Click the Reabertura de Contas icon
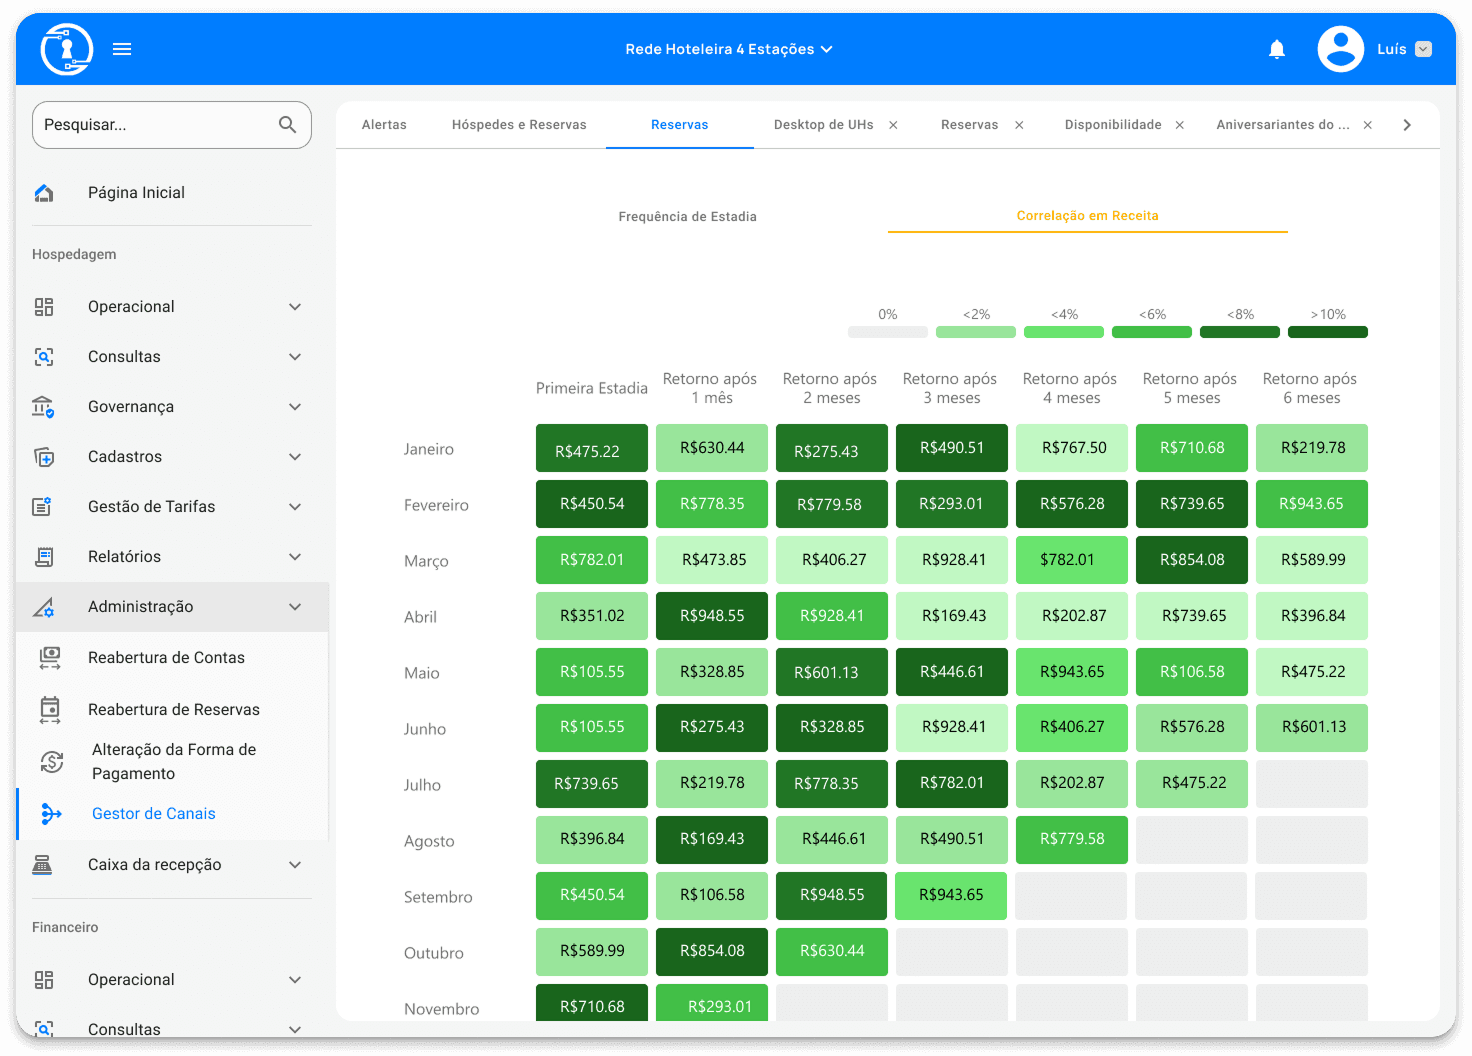1472x1056 pixels. pyautogui.click(x=50, y=658)
